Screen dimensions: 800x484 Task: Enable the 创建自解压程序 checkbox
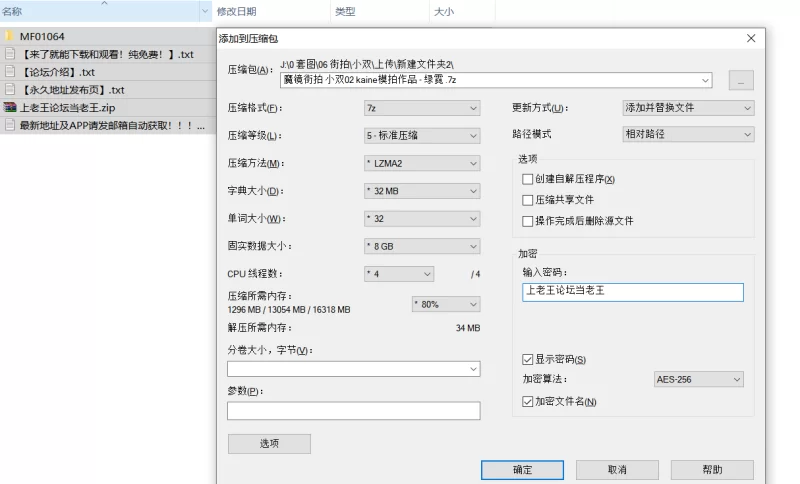coord(528,179)
